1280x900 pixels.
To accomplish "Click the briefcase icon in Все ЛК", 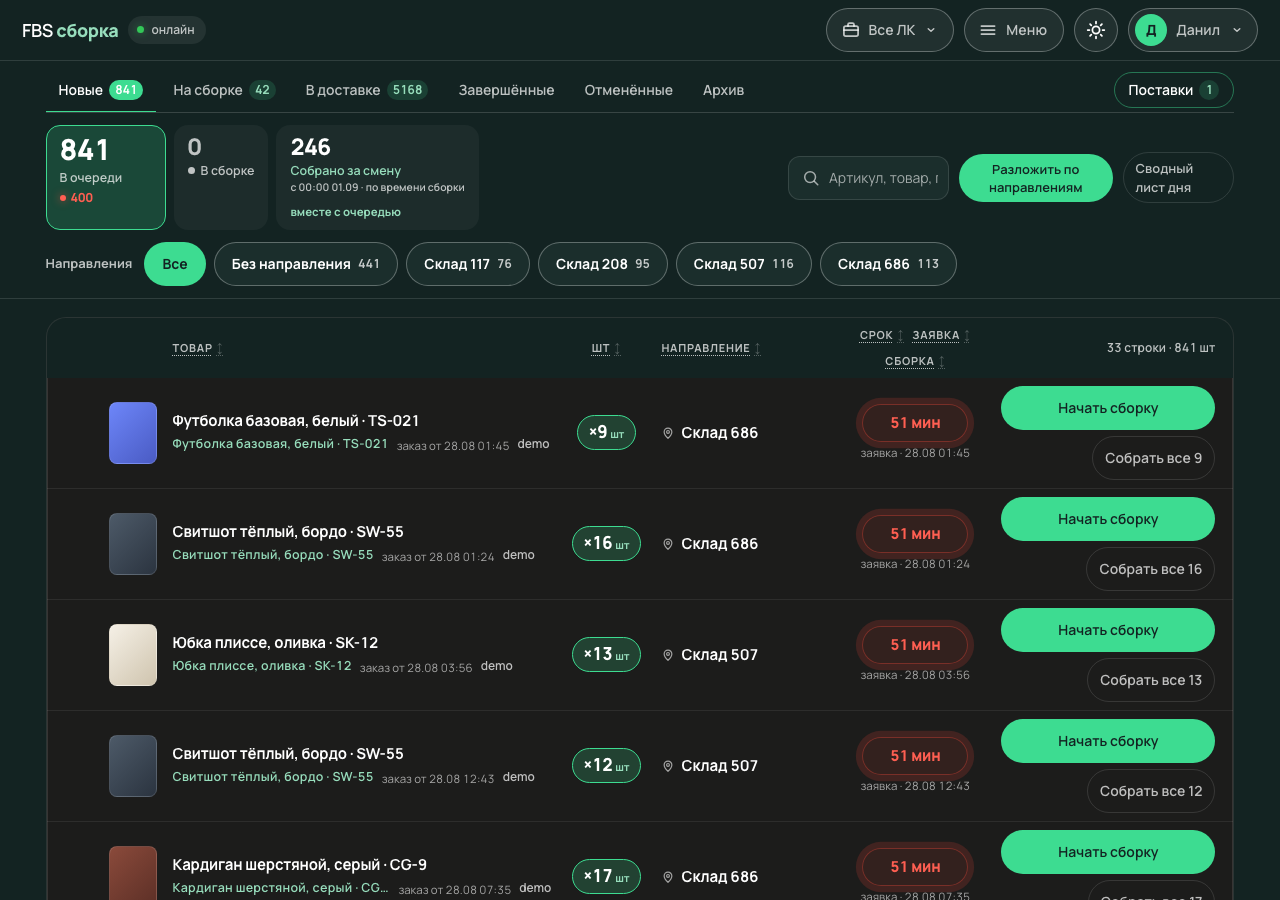I will point(851,30).
